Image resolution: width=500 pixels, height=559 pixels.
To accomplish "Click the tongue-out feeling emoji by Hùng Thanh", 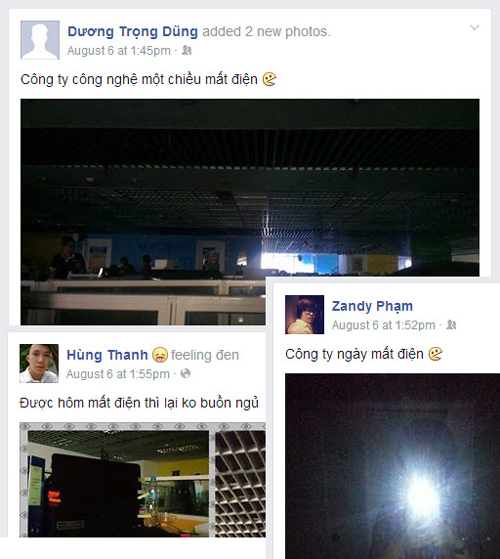I will pos(160,355).
